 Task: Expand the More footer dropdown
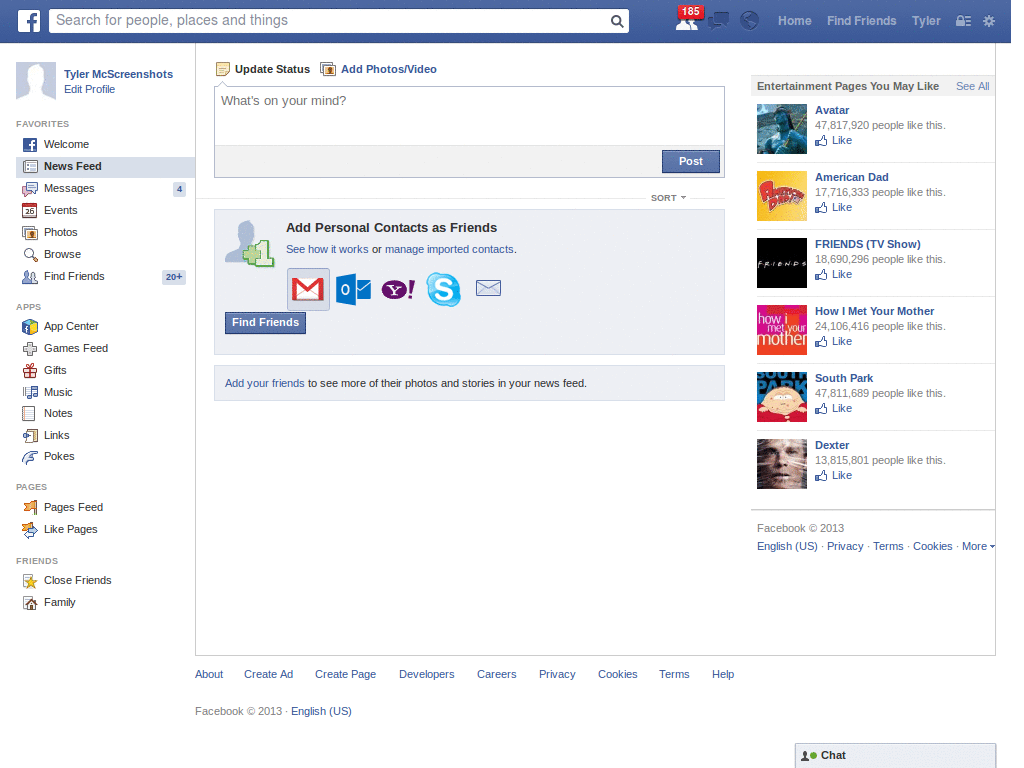pos(978,547)
